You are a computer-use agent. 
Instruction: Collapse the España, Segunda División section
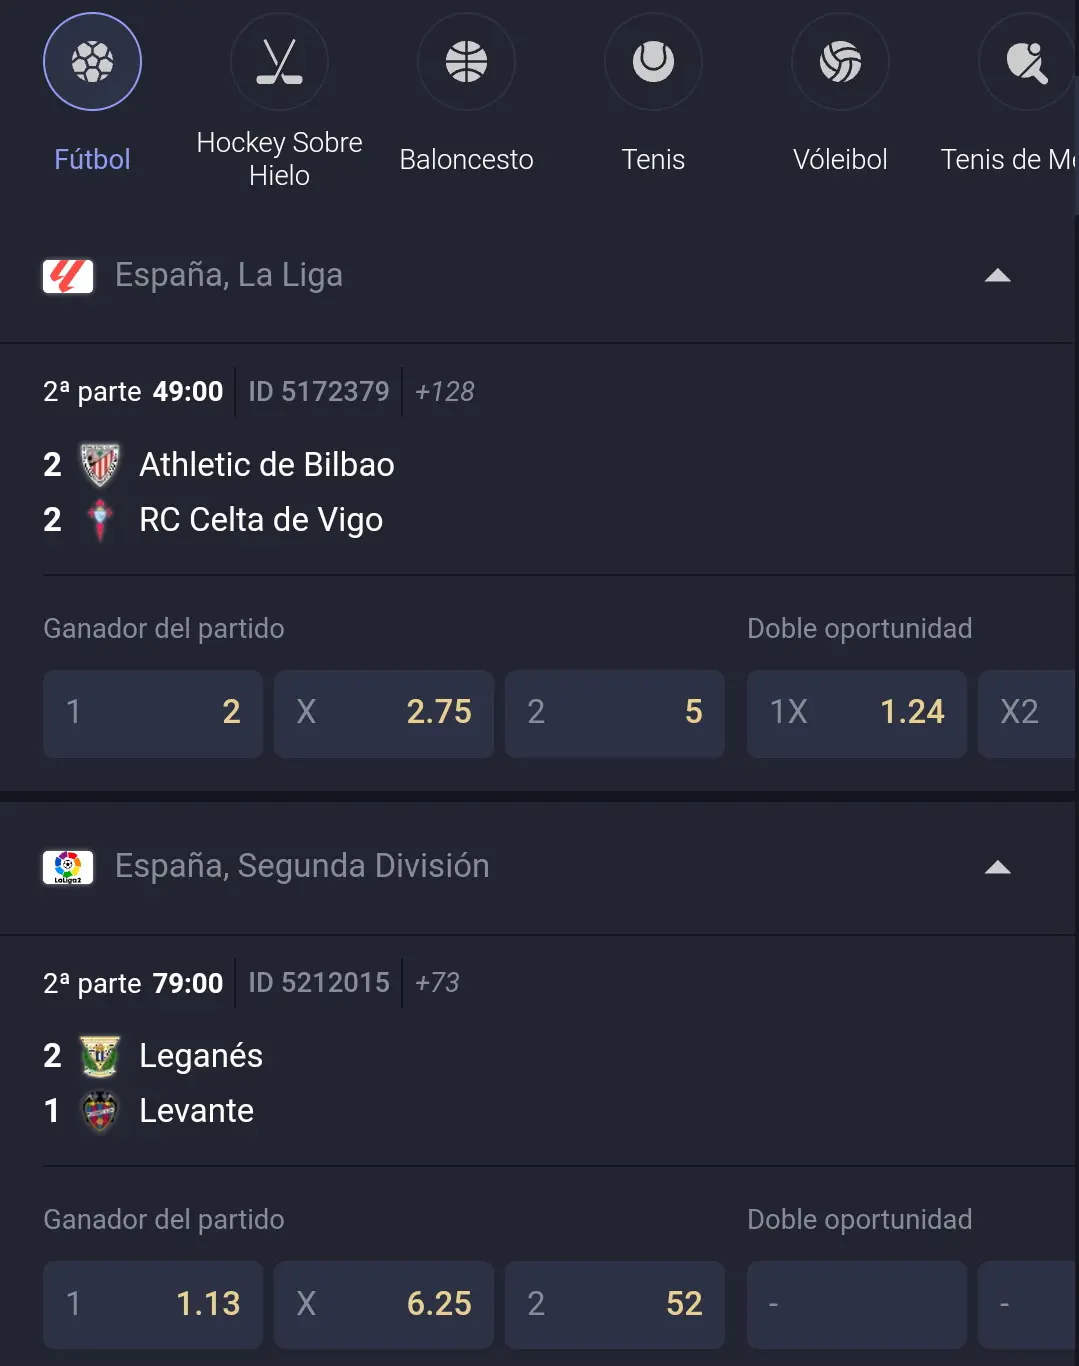(998, 867)
